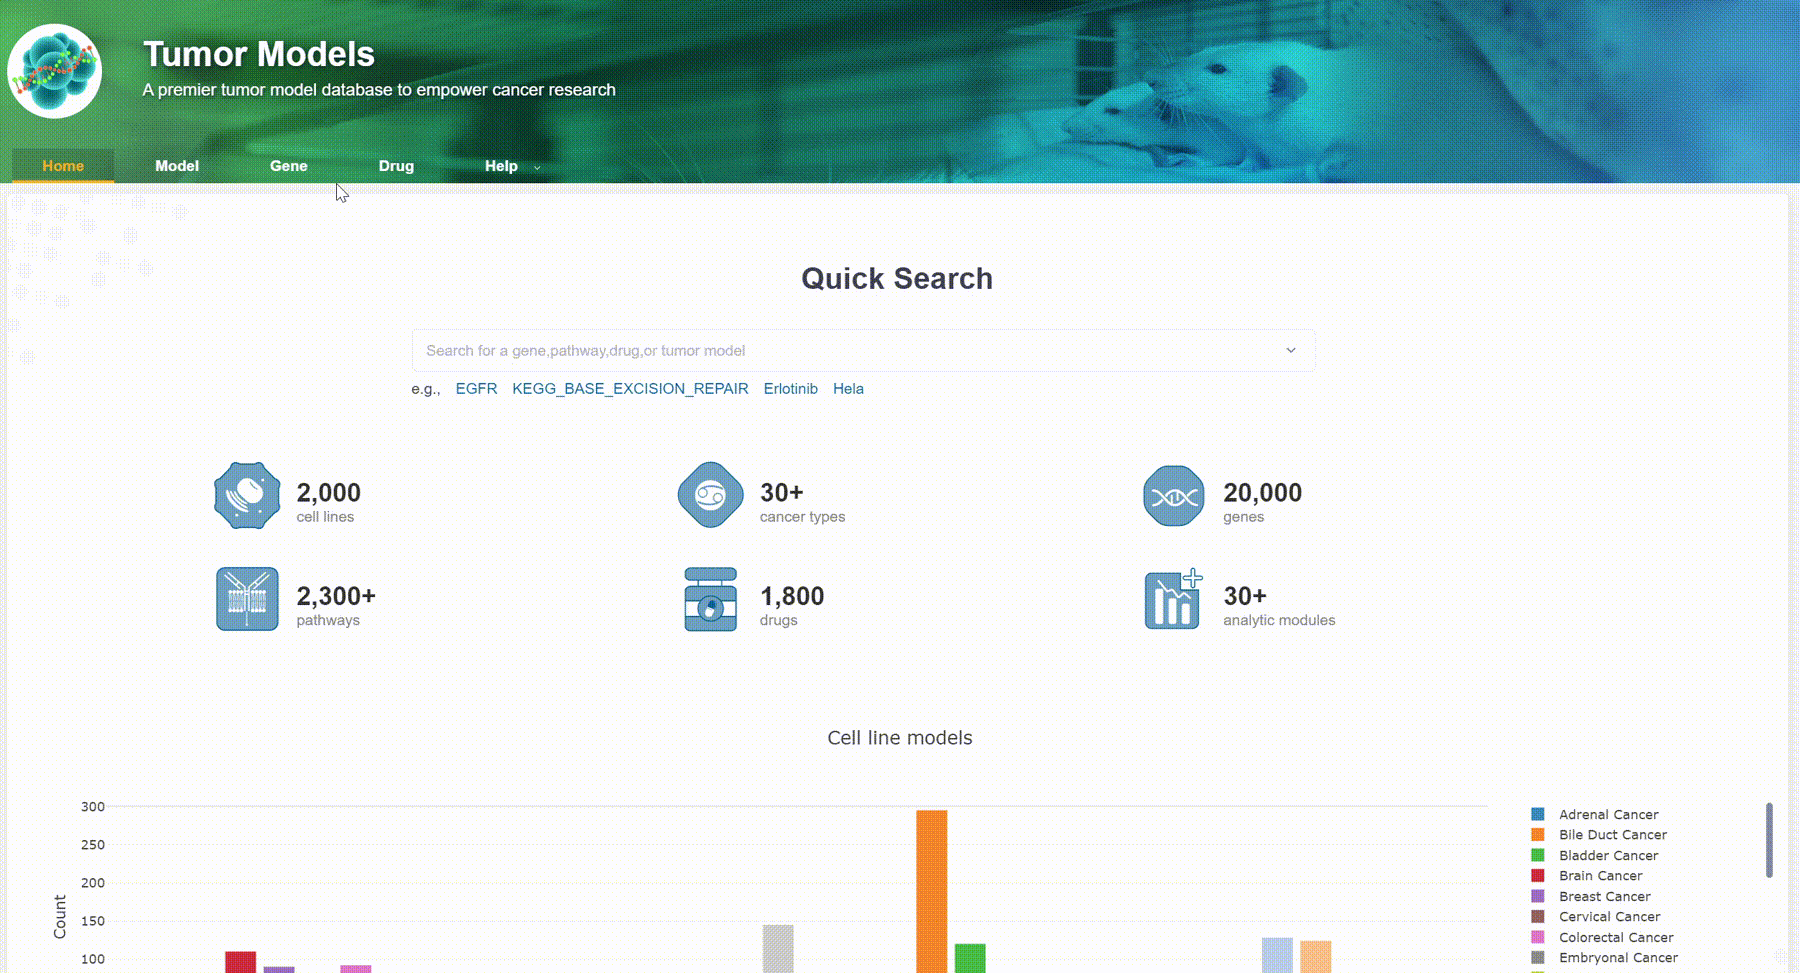
Task: Click the analytic modules chart icon
Action: click(x=1172, y=600)
